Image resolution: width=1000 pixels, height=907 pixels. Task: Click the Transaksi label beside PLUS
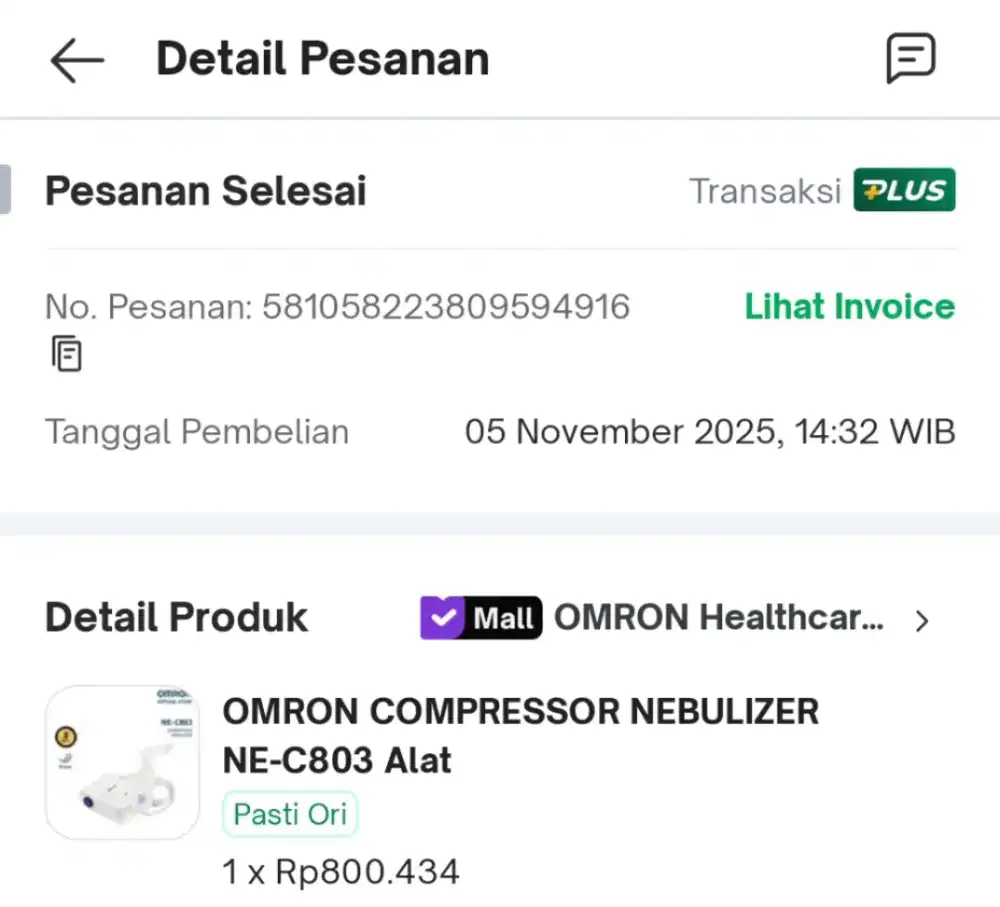[x=764, y=191]
